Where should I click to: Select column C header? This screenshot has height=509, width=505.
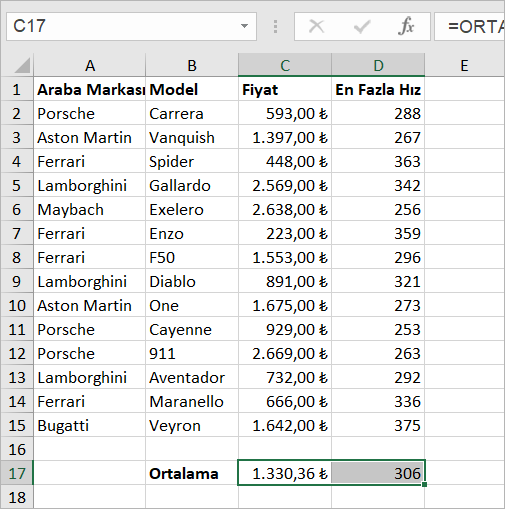click(x=285, y=65)
